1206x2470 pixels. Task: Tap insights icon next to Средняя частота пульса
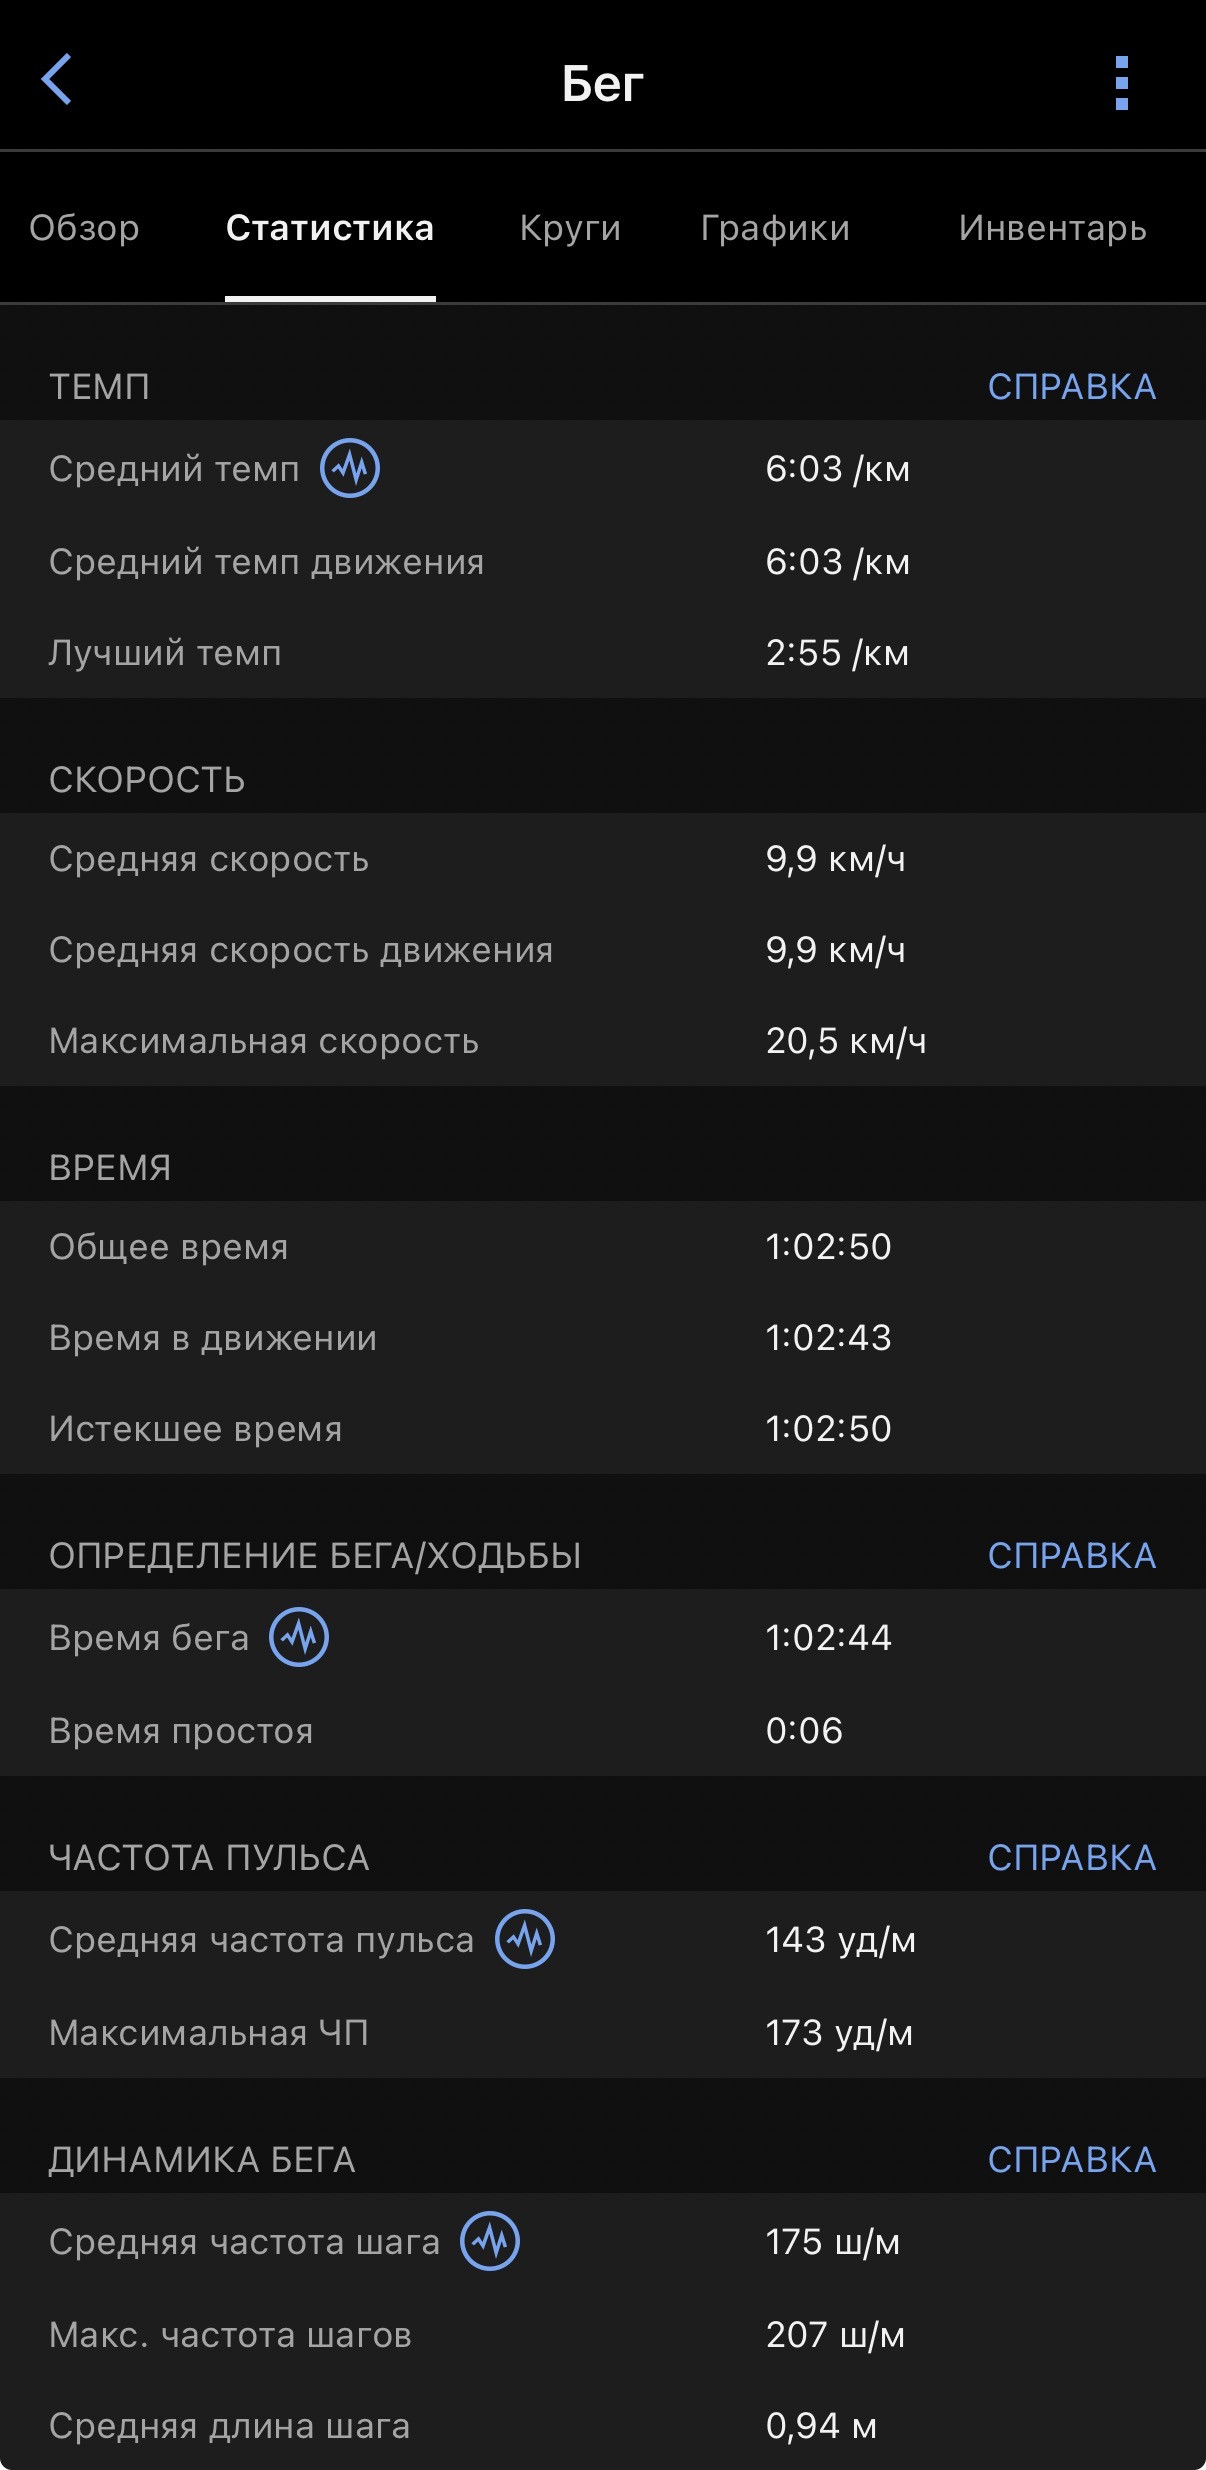pyautogui.click(x=525, y=1939)
